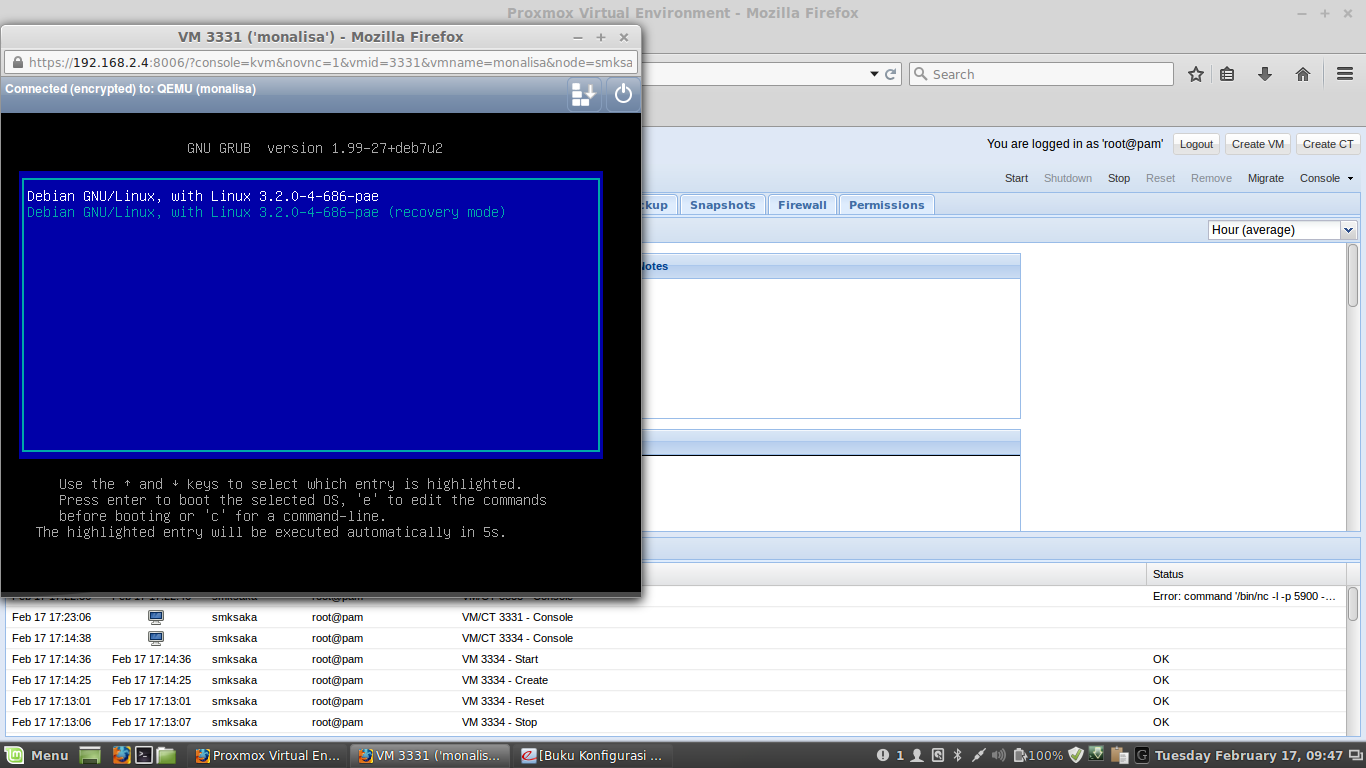Go to the Firefox home page icon

coord(1303,74)
